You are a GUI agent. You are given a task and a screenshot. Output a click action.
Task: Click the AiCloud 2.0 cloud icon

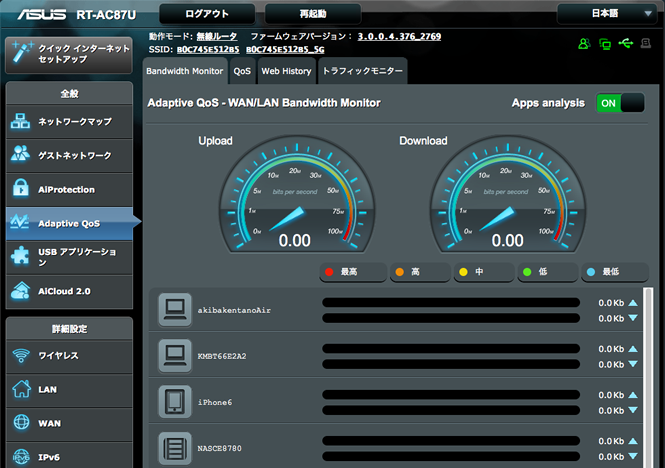(20, 291)
